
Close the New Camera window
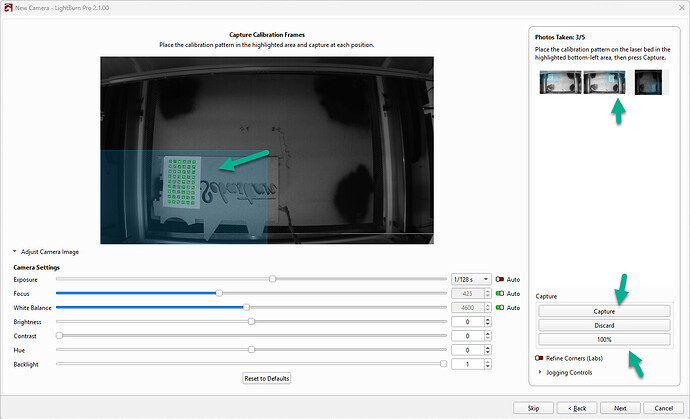coord(681,7)
